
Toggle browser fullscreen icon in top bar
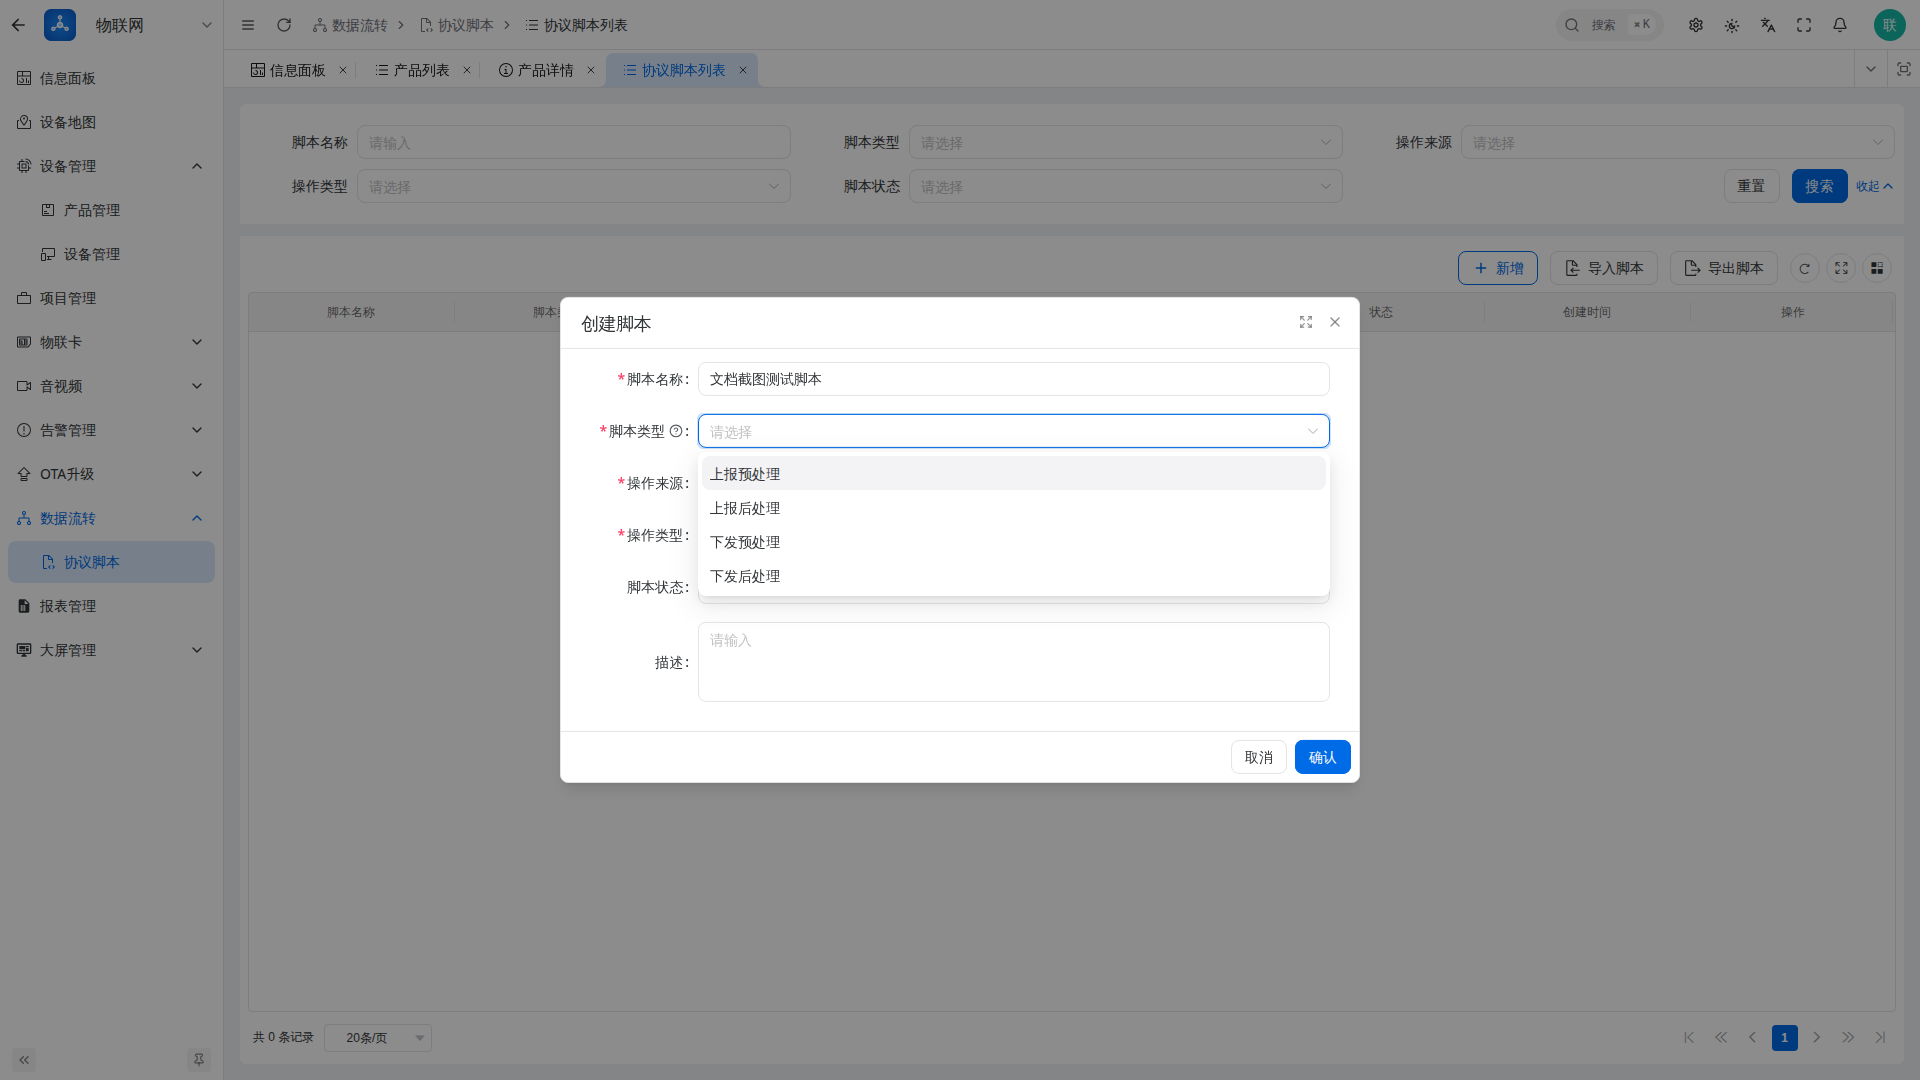(1804, 25)
